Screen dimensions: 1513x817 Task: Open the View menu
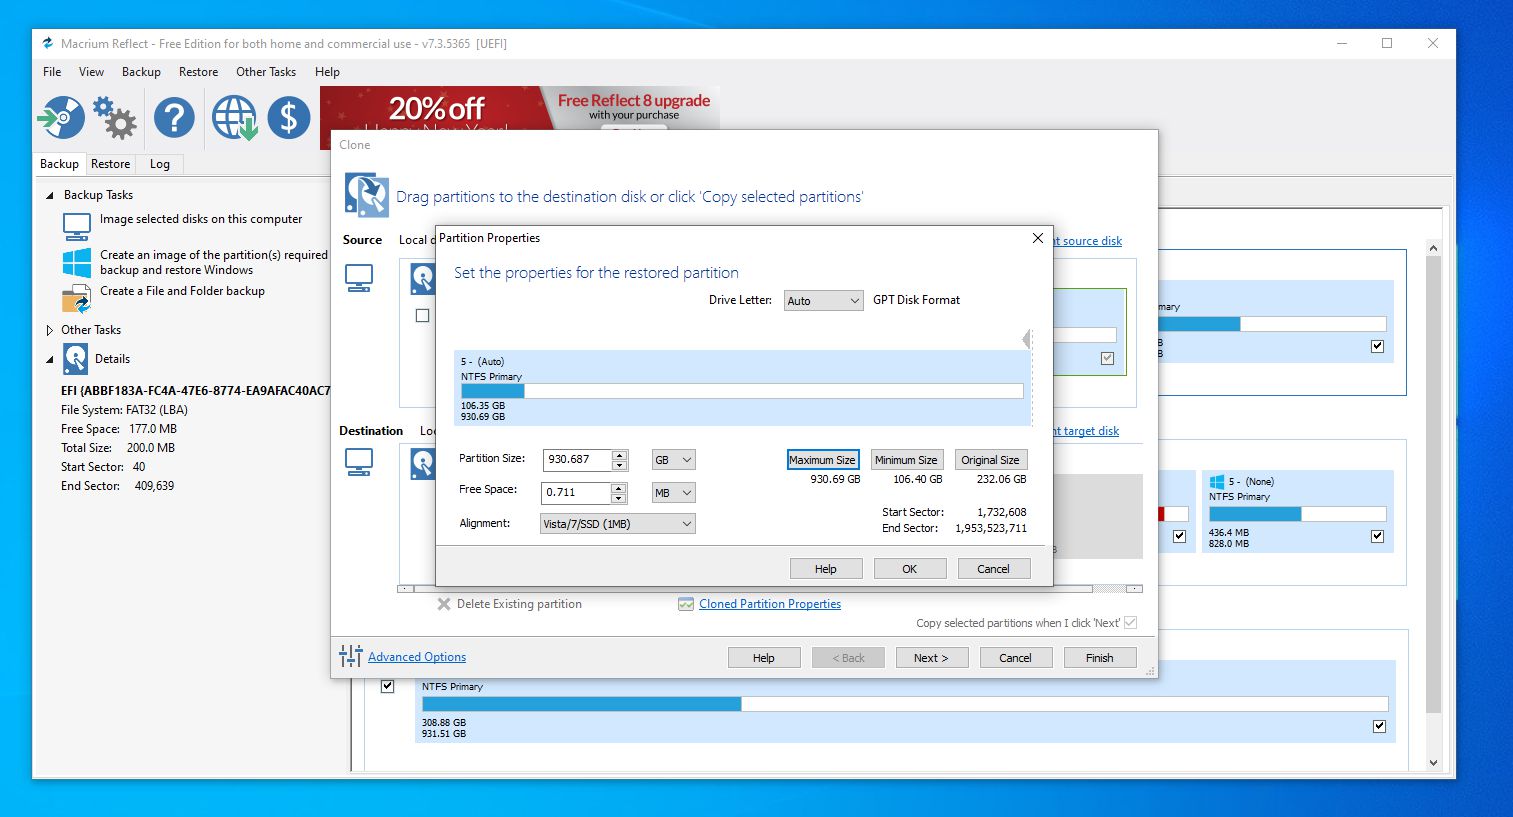click(x=91, y=72)
